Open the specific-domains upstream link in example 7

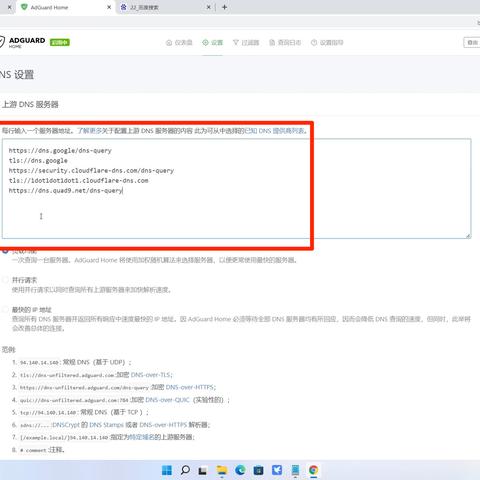pos(141,437)
